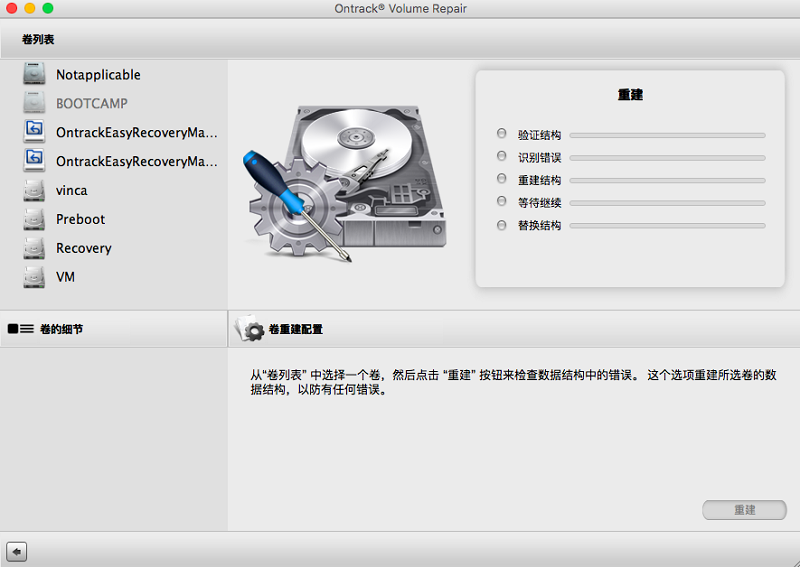Click the BOOTCAMP drive icon
800x567 pixels.
pyautogui.click(x=35, y=103)
